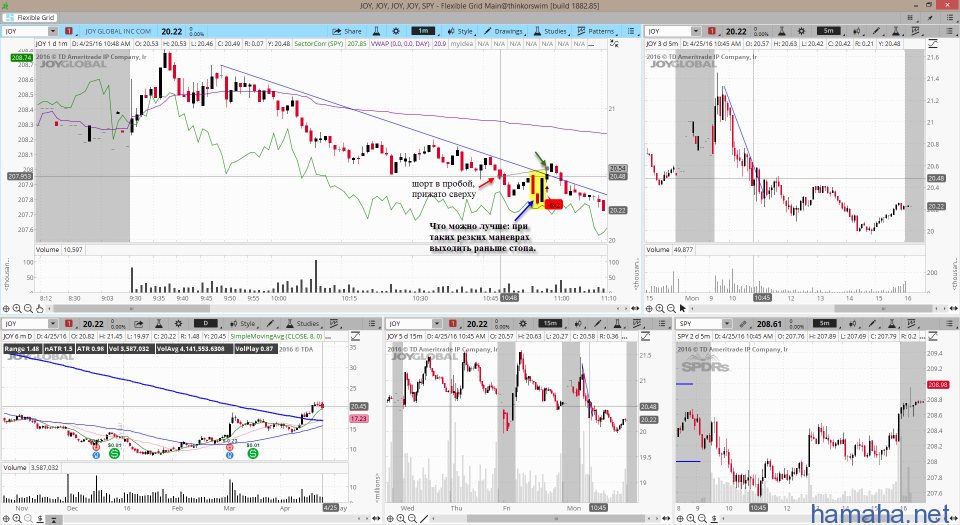This screenshot has width=960, height=525.
Task: Expand symbol dropdown in top-right JOY chart
Action: [696, 31]
